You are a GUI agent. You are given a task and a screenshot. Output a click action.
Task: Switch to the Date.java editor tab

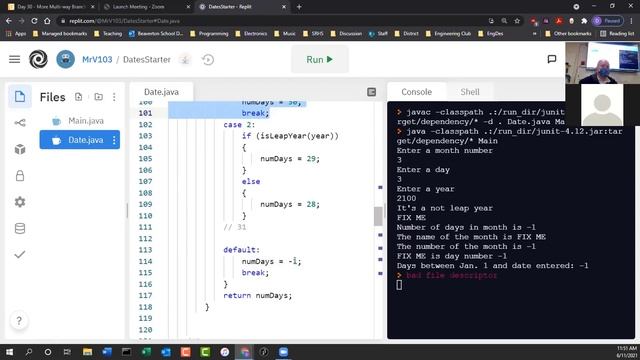(161, 92)
